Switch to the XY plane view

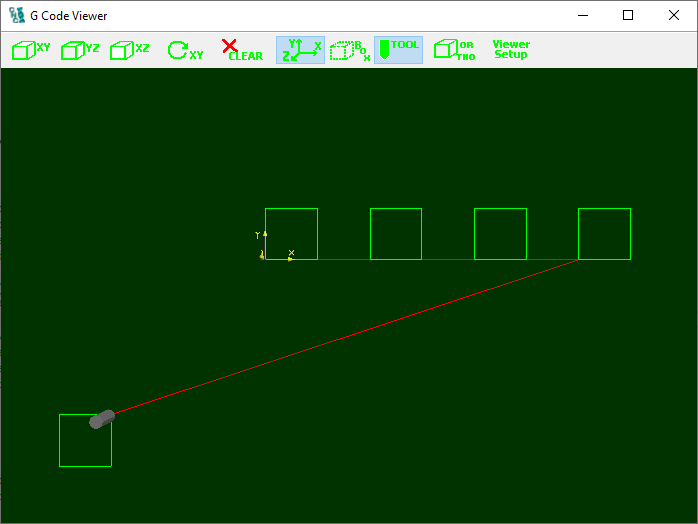31,50
